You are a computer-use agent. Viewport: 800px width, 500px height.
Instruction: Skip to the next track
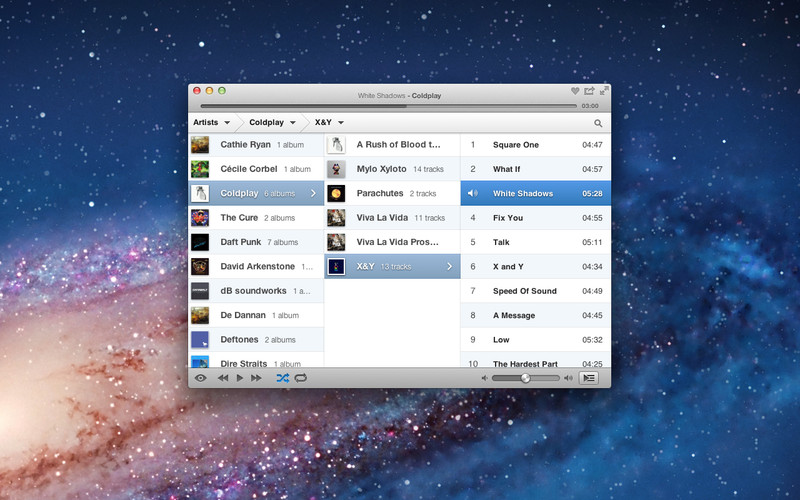click(x=256, y=378)
